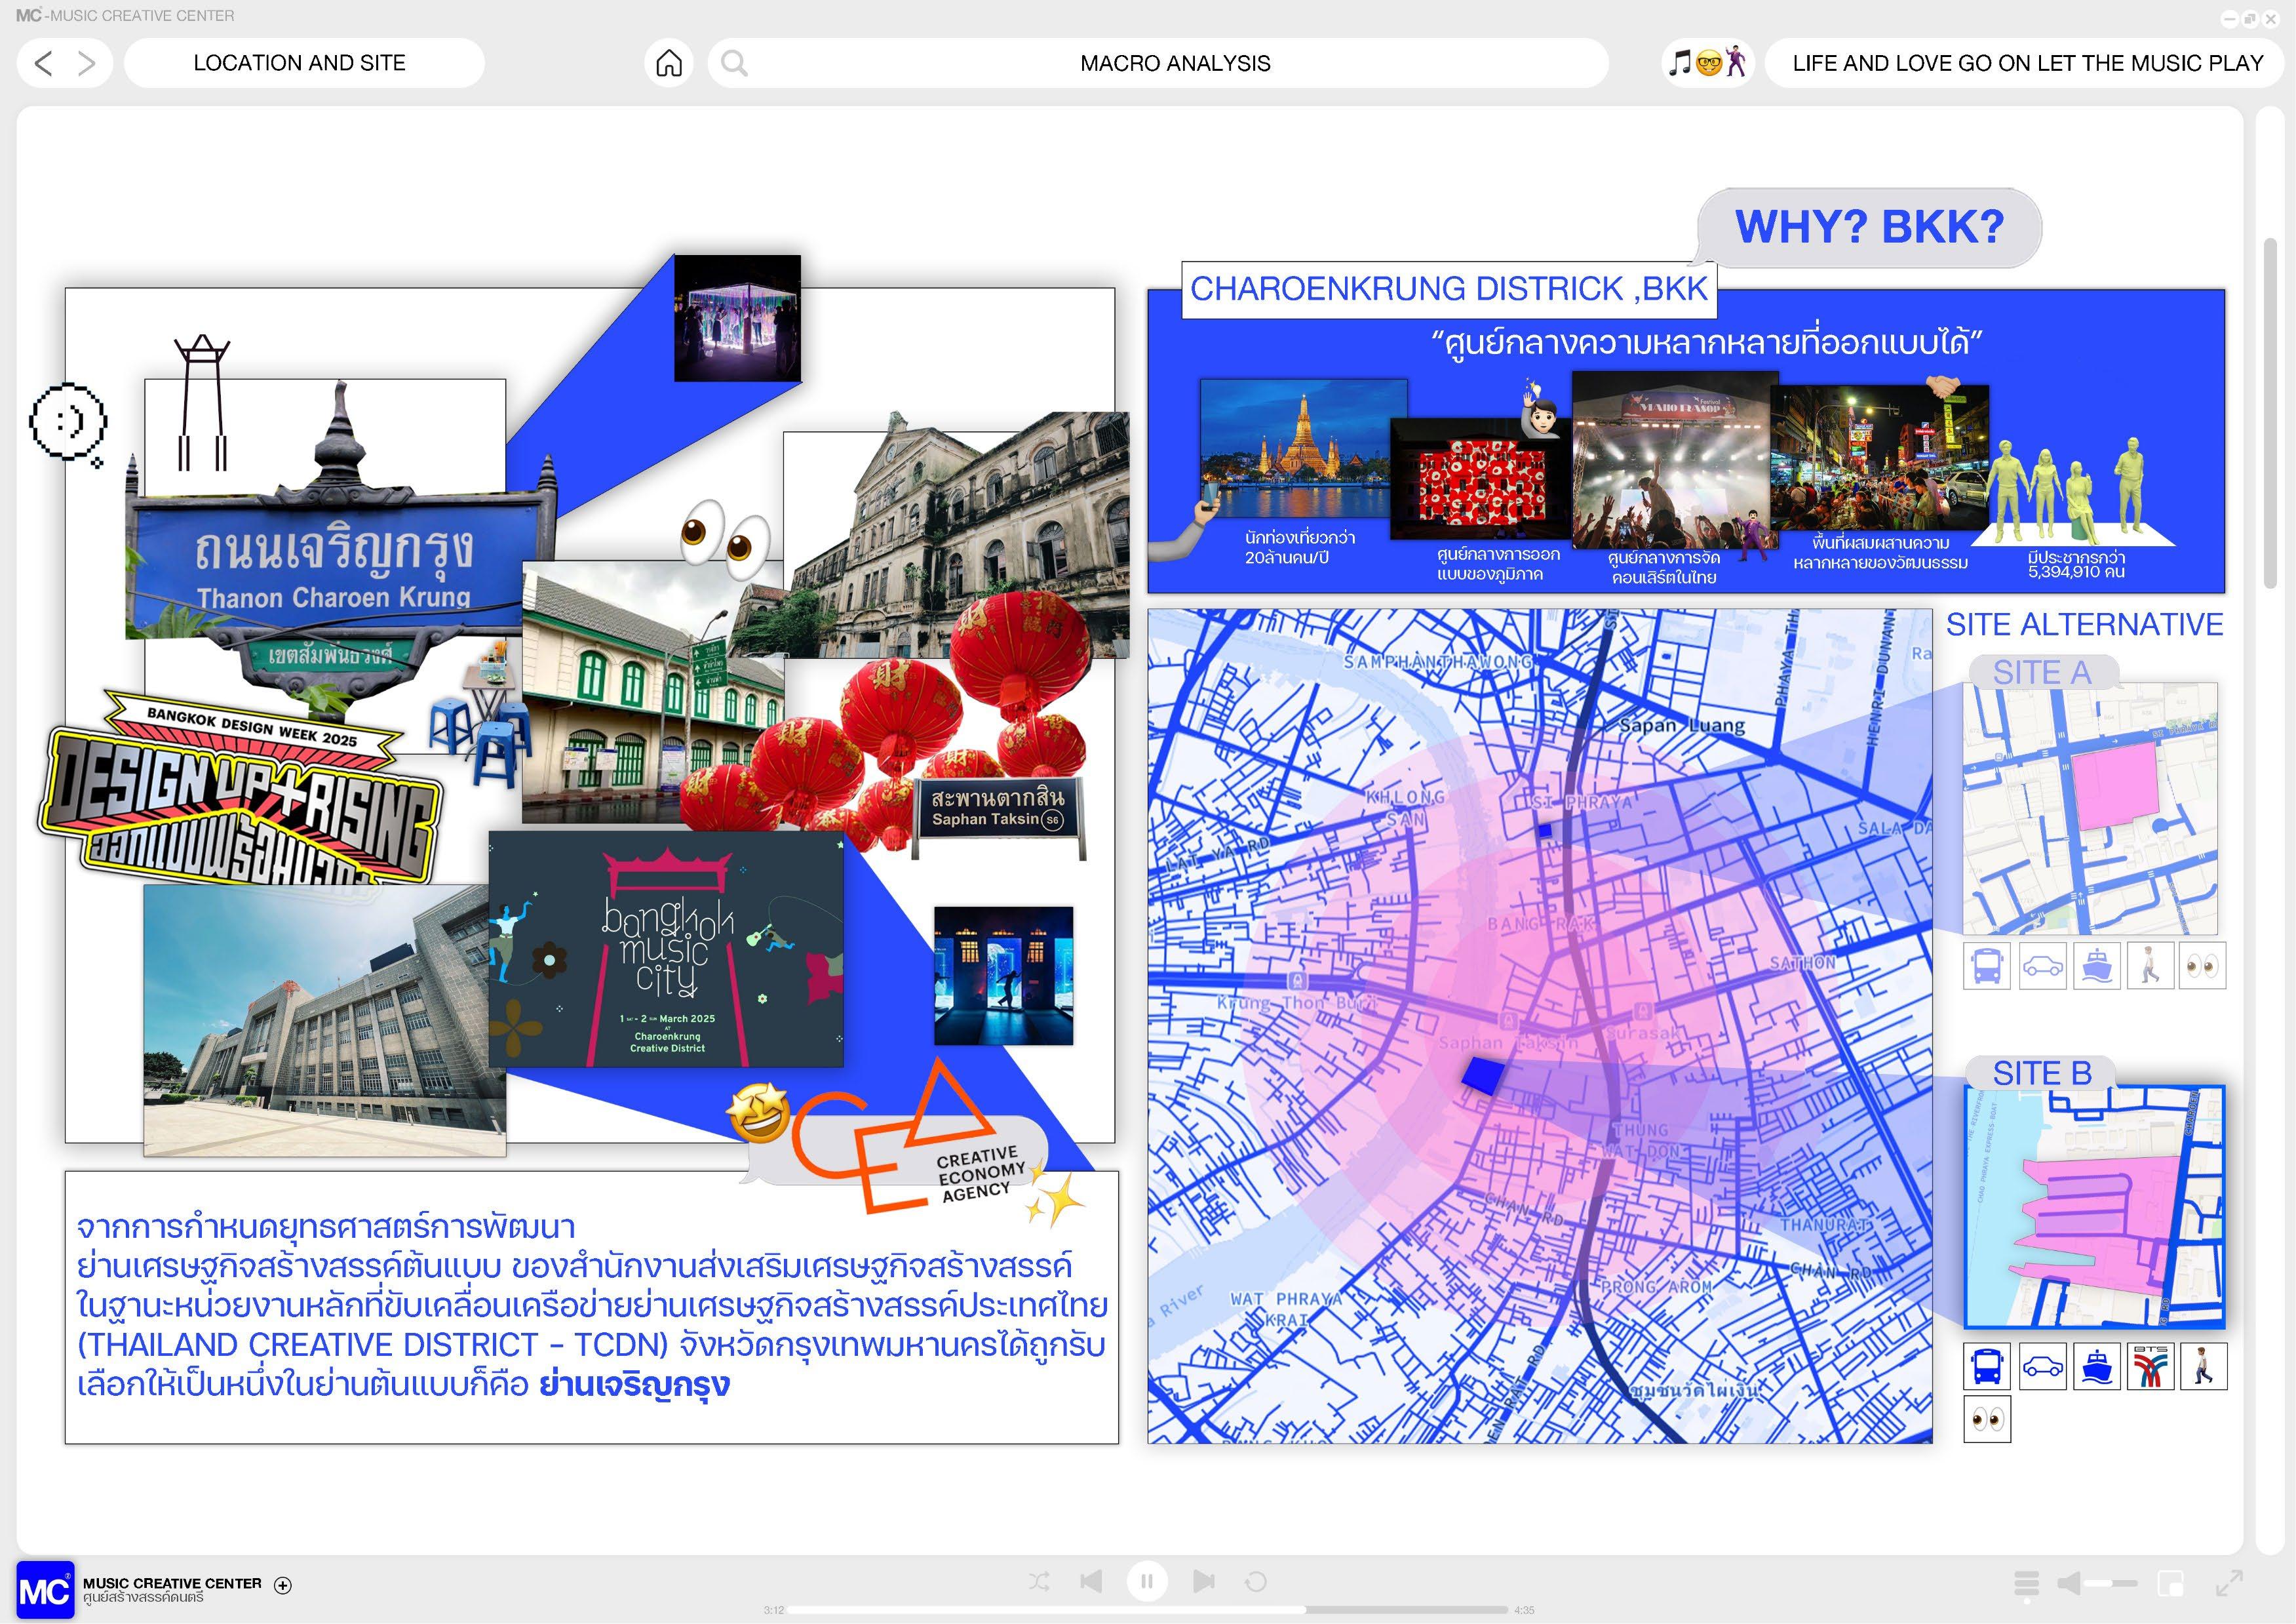
Task: Click the bus icon under Site A
Action: pyautogui.click(x=1986, y=966)
